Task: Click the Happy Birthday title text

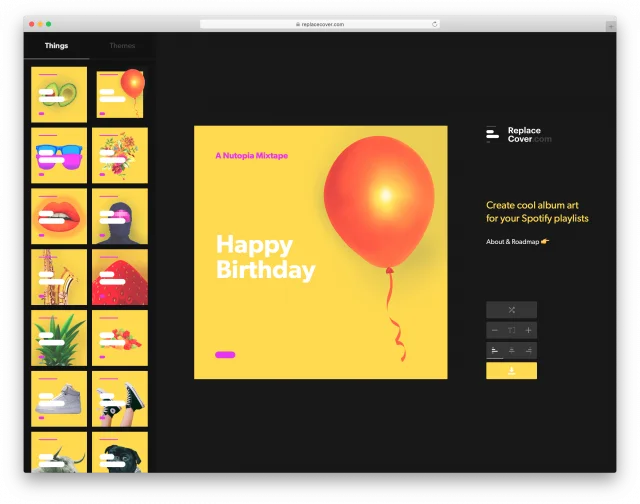Action: [x=265, y=257]
